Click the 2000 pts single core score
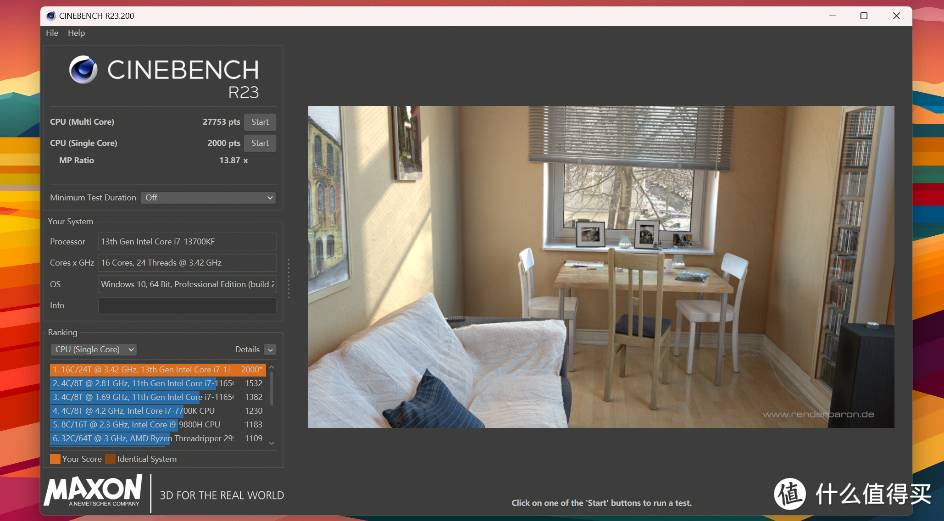Image resolution: width=944 pixels, height=521 pixels. [223, 143]
